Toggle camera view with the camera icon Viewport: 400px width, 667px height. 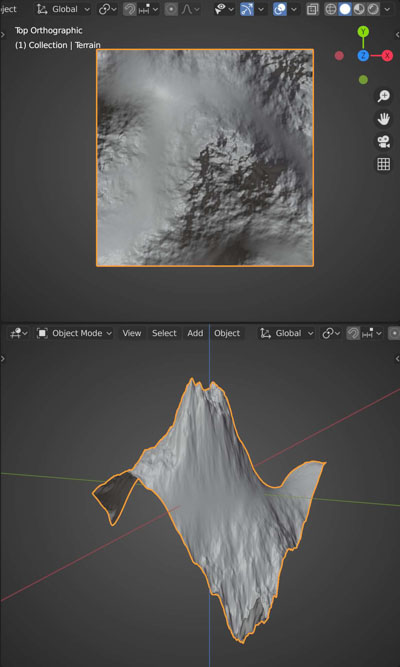point(383,142)
